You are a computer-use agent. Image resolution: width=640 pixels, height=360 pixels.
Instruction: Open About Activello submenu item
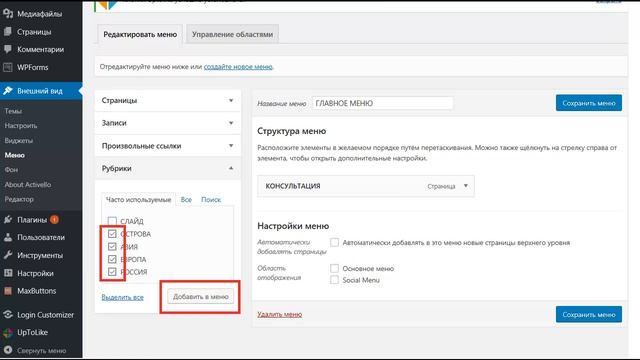(x=28, y=184)
